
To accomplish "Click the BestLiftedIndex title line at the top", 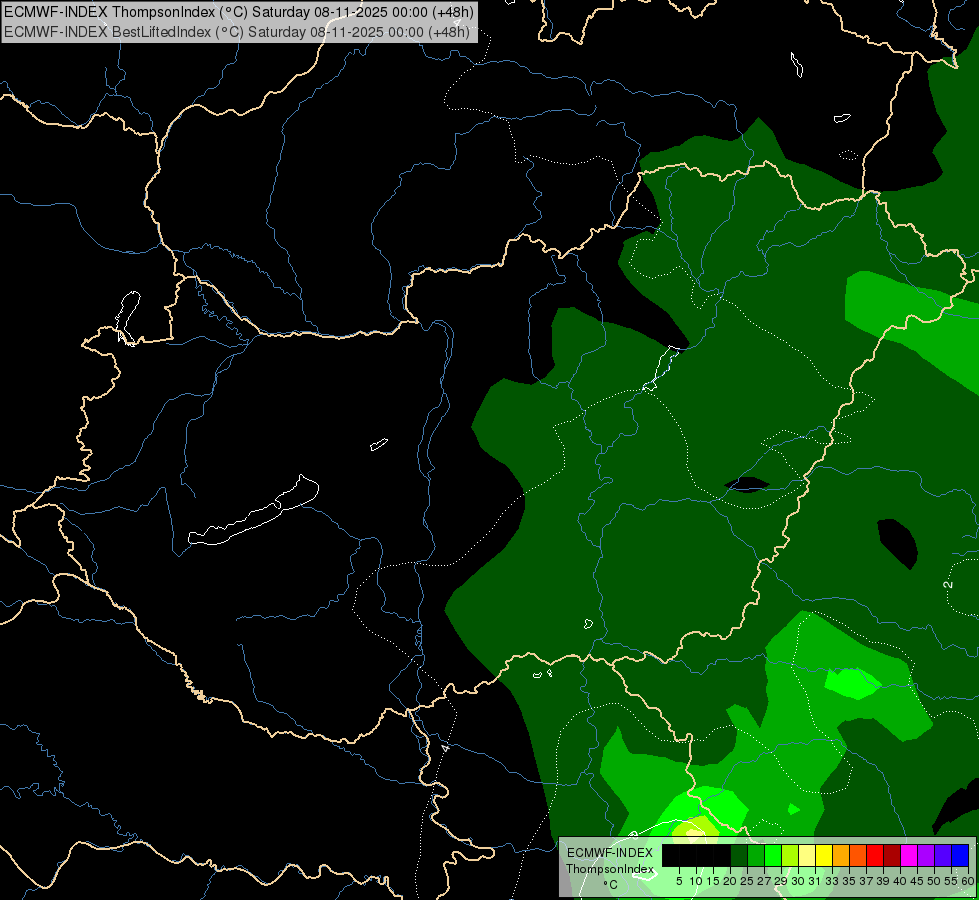I will (237, 32).
